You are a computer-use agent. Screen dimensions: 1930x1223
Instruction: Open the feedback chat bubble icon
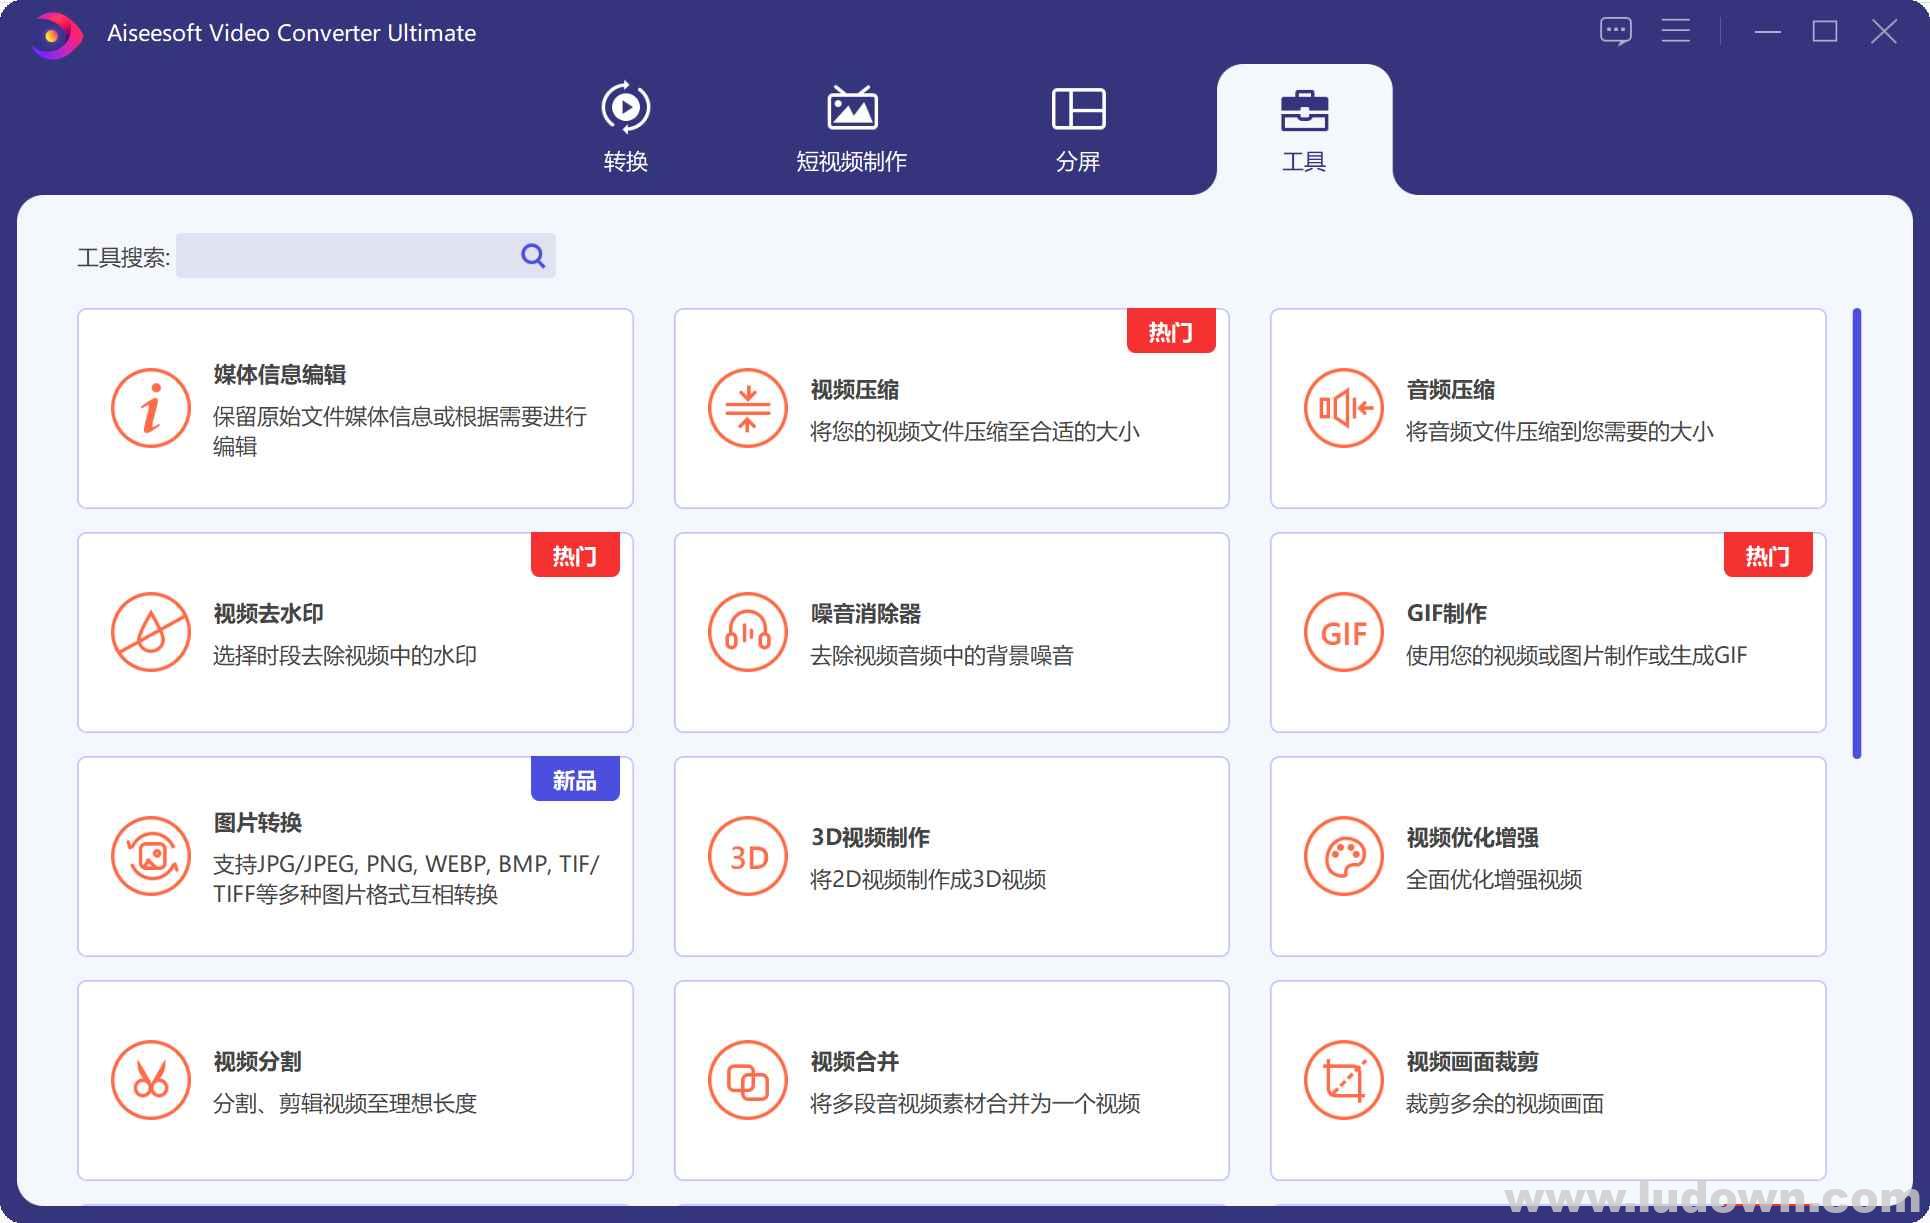[1616, 30]
